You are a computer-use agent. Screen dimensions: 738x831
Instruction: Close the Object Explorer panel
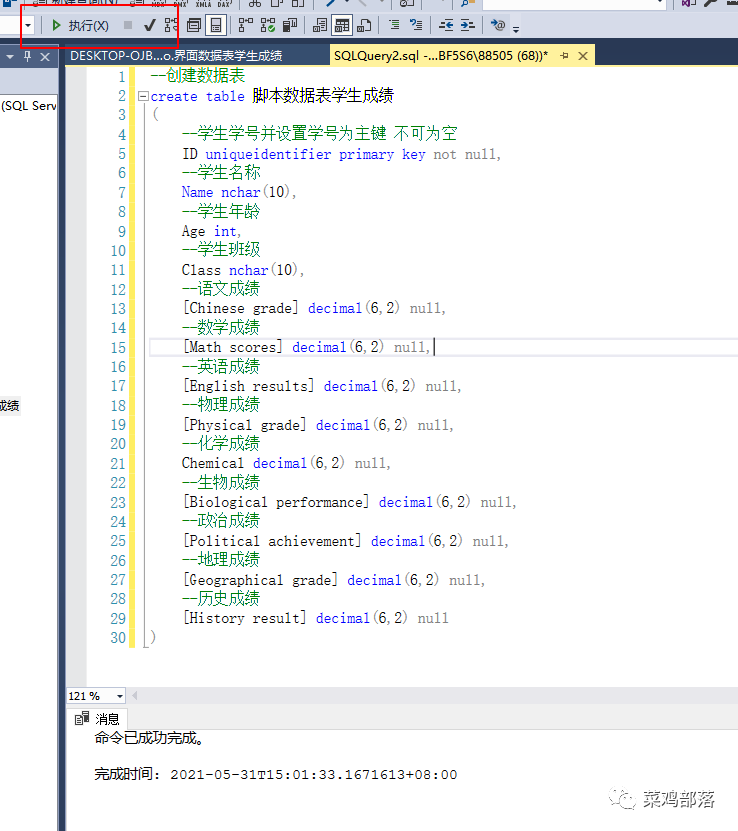coord(45,56)
